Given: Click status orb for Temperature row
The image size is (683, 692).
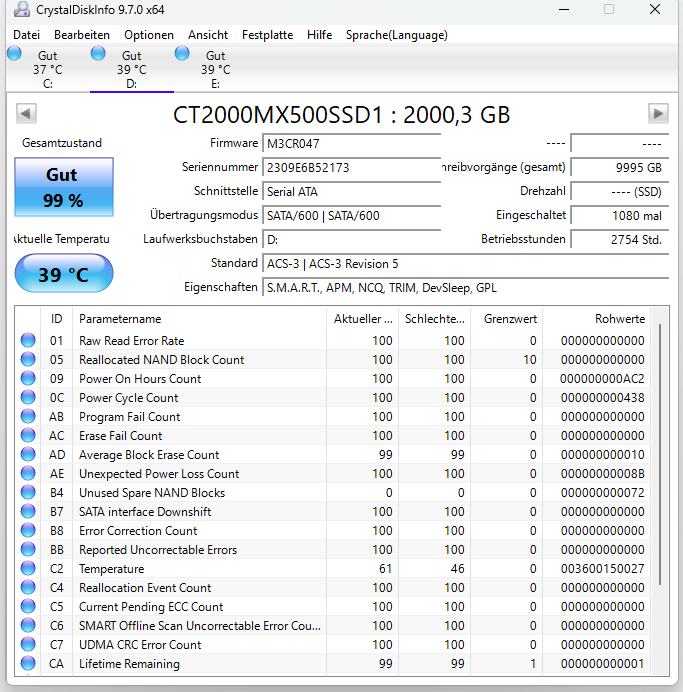Looking at the screenshot, I should 28,568.
